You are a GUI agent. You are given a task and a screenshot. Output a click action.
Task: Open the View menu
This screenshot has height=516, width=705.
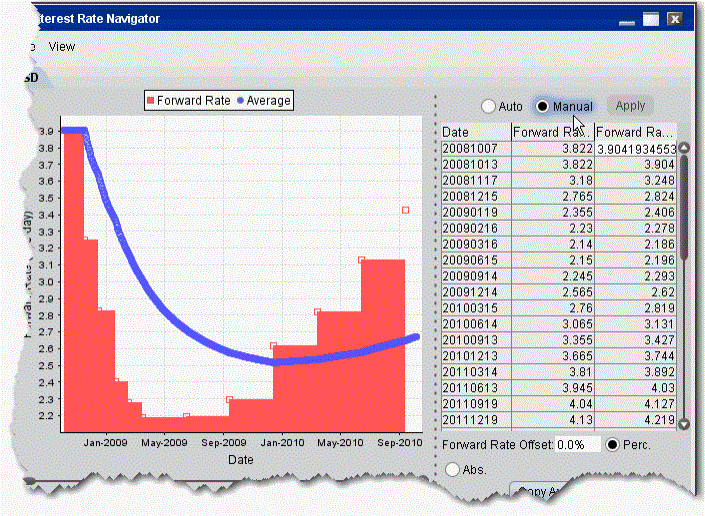pyautogui.click(x=62, y=46)
